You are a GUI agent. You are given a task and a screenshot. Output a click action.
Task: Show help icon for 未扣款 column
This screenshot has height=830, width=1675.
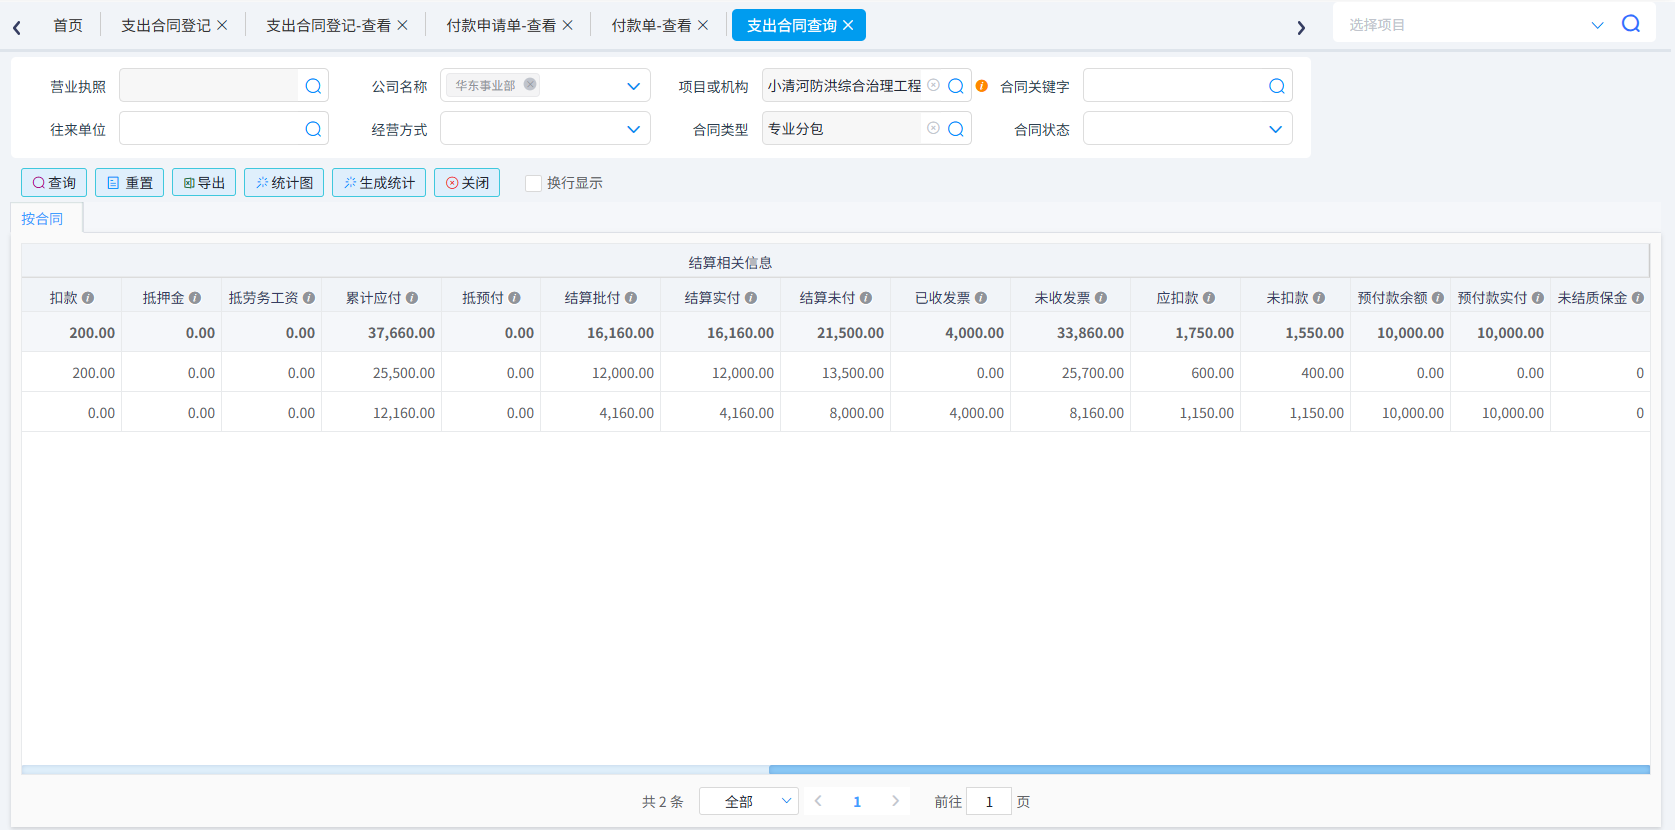pyautogui.click(x=1319, y=298)
